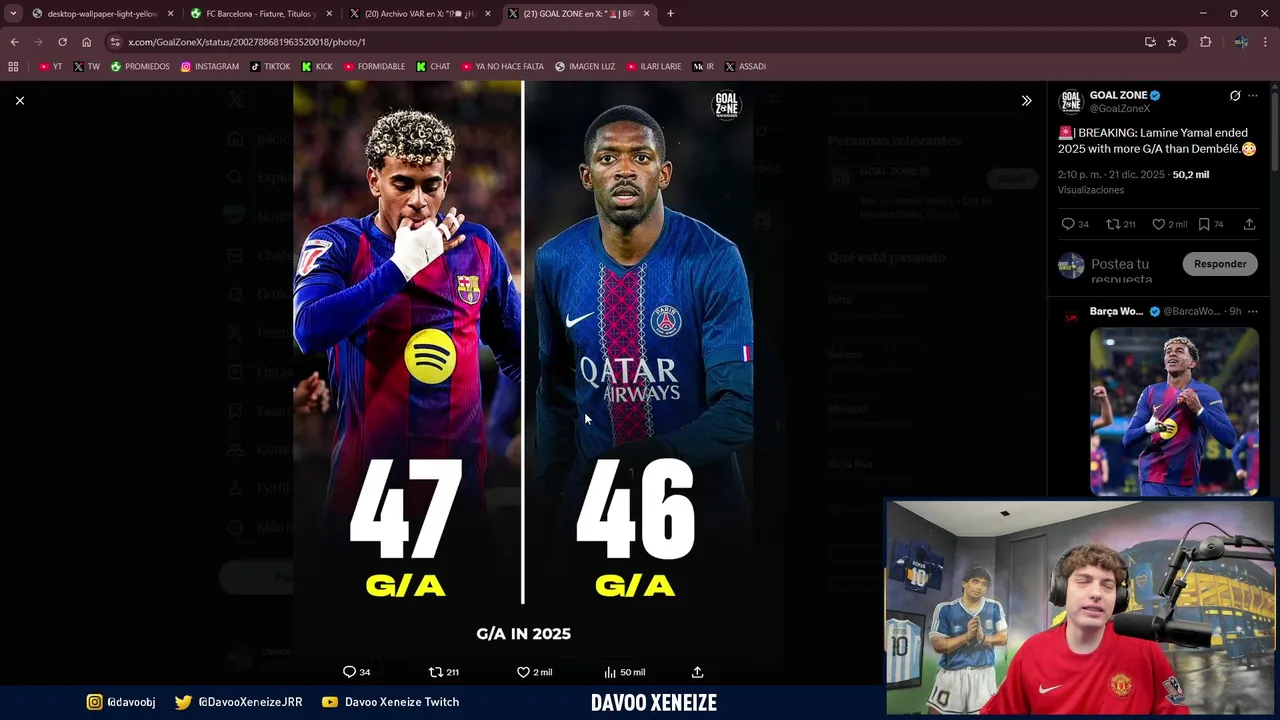Open the apps grid in bookmarks bar
Screen dimensions: 1280x720
(13, 67)
